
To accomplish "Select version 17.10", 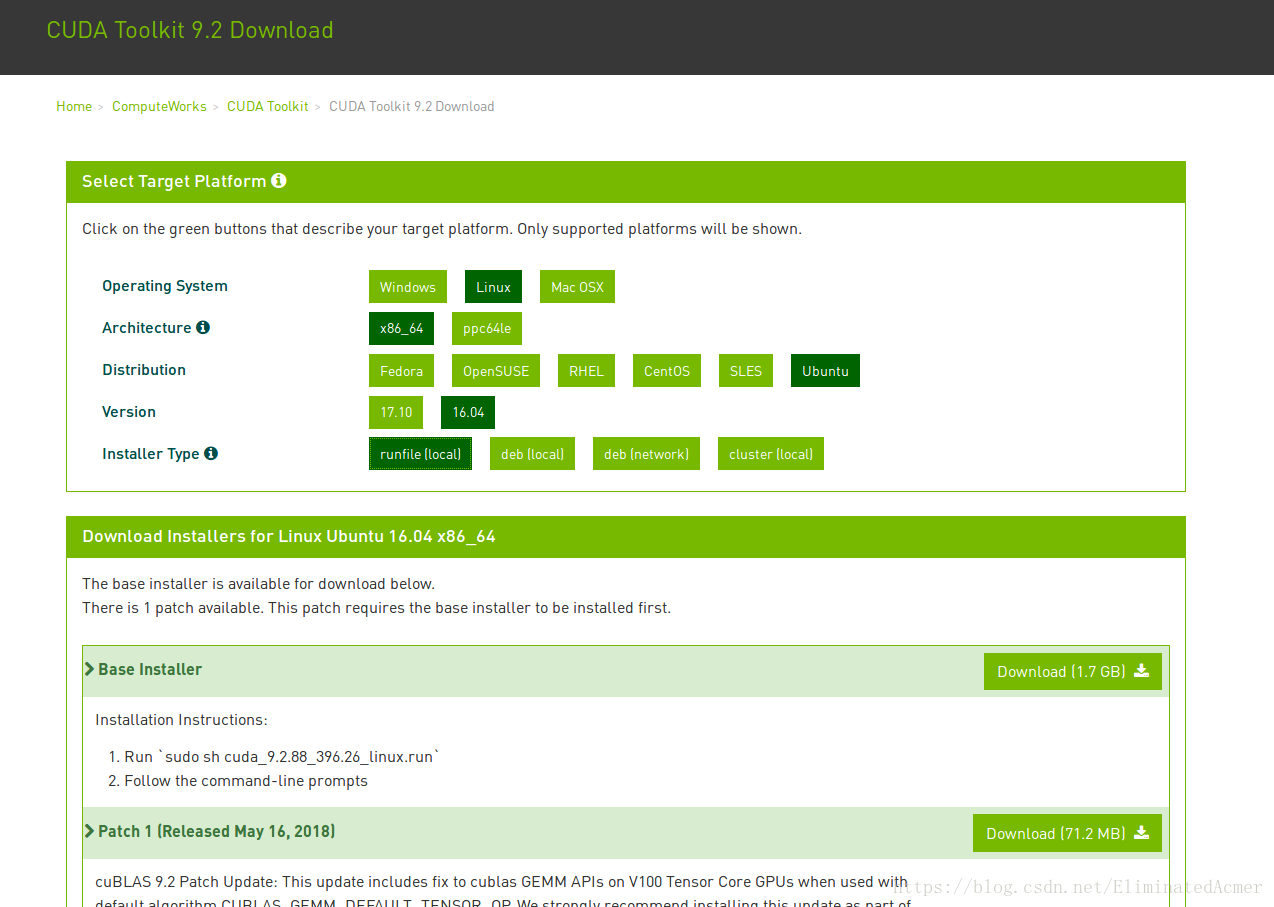I will pyautogui.click(x=396, y=412).
